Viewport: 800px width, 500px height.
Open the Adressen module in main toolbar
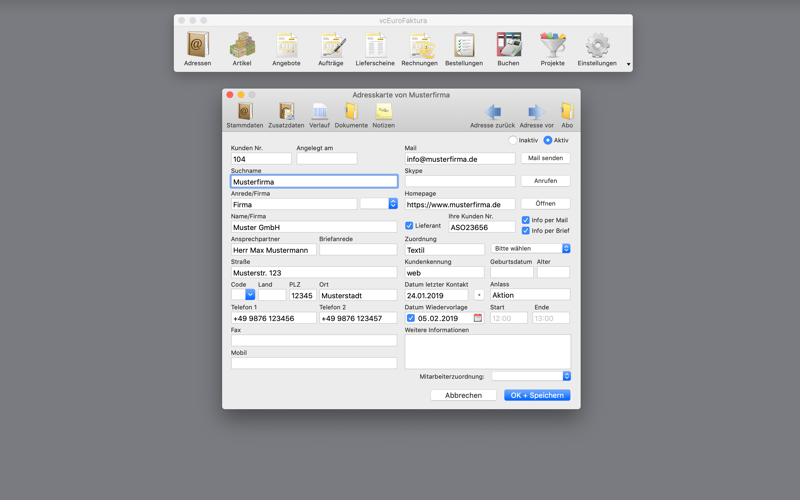click(x=197, y=49)
